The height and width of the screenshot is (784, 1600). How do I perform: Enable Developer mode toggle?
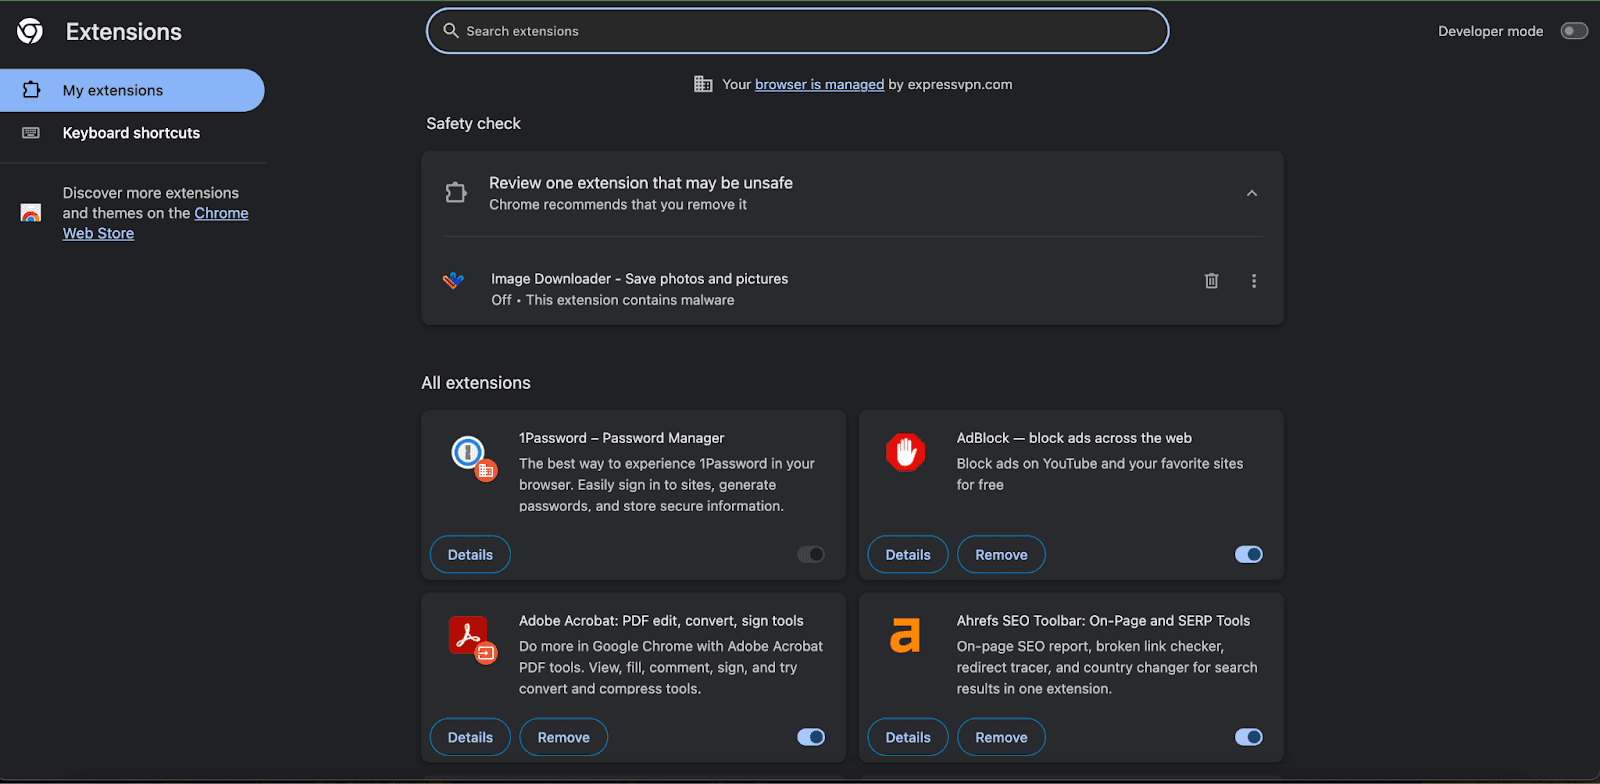[x=1573, y=31]
